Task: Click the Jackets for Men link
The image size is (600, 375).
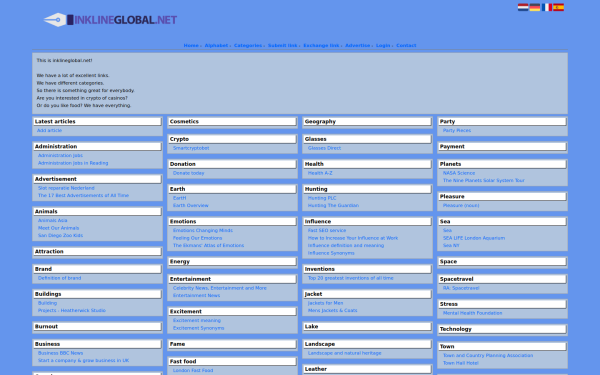Action: coord(326,303)
